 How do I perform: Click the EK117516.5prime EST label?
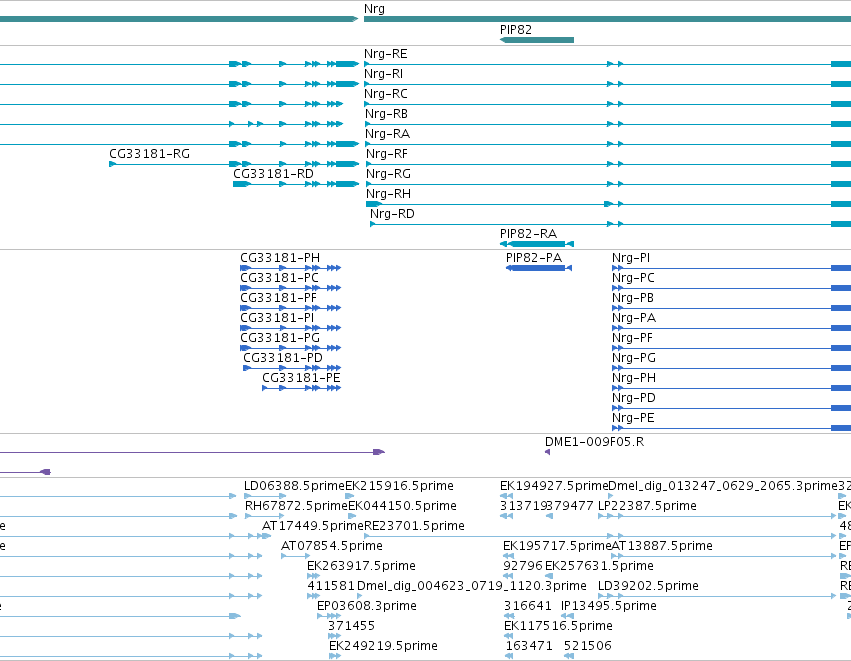pos(558,626)
